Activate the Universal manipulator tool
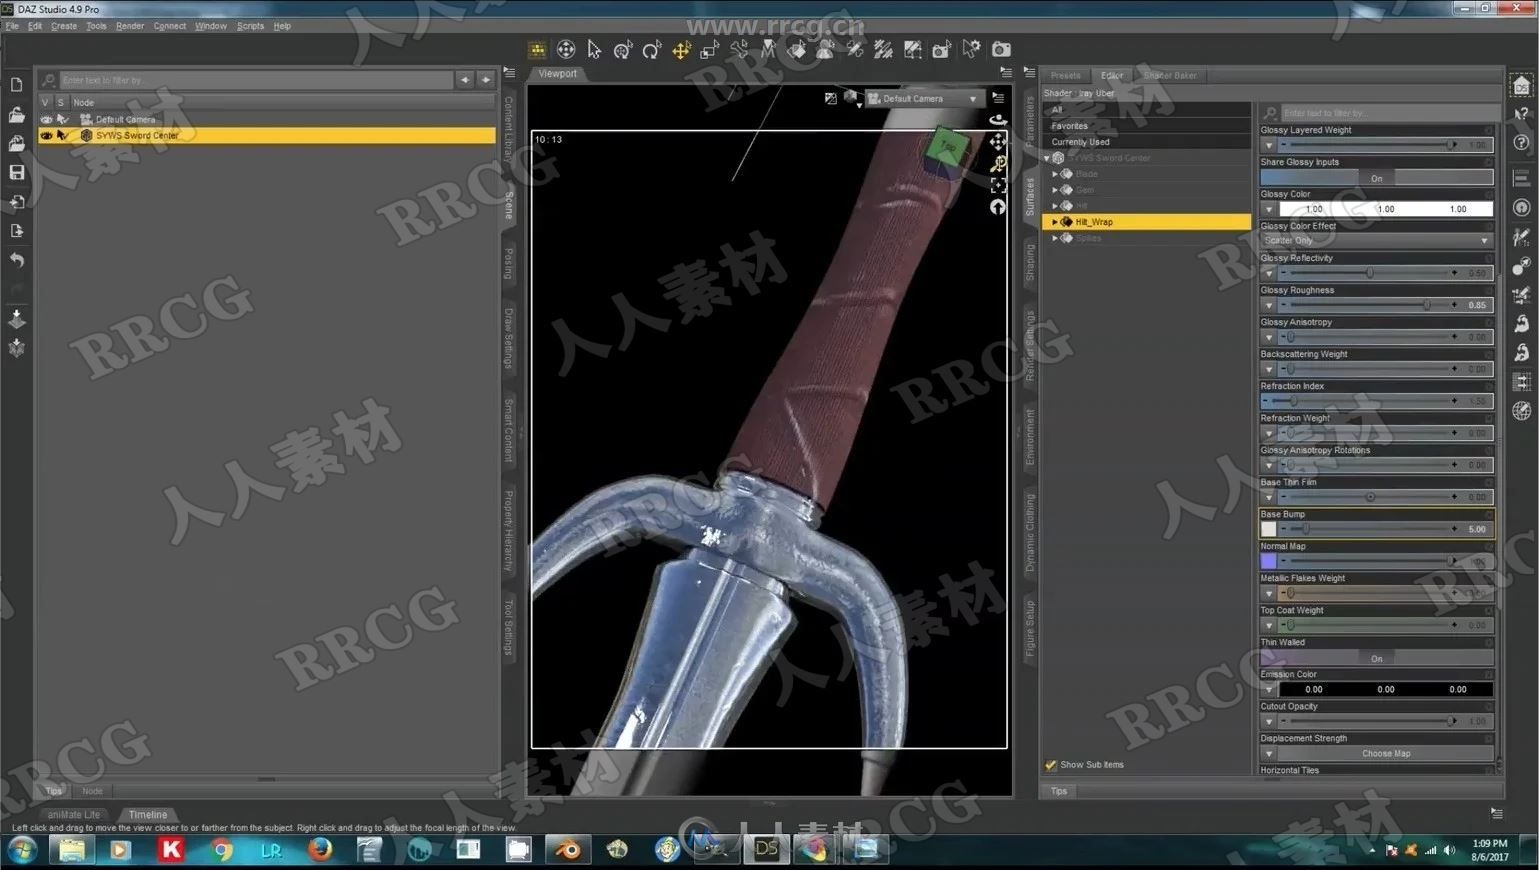This screenshot has height=870, width=1539. point(623,49)
